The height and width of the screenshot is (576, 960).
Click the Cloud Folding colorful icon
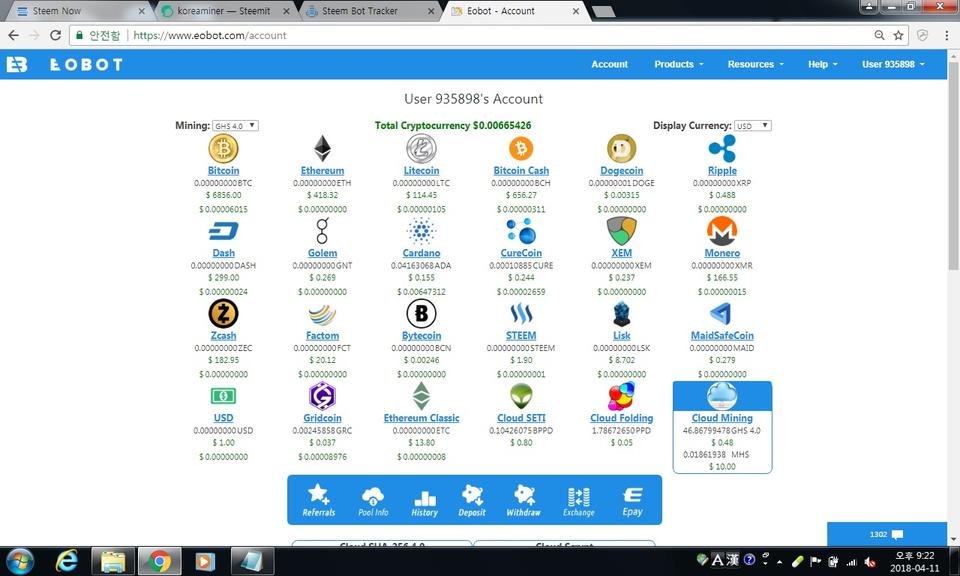[x=621, y=396]
